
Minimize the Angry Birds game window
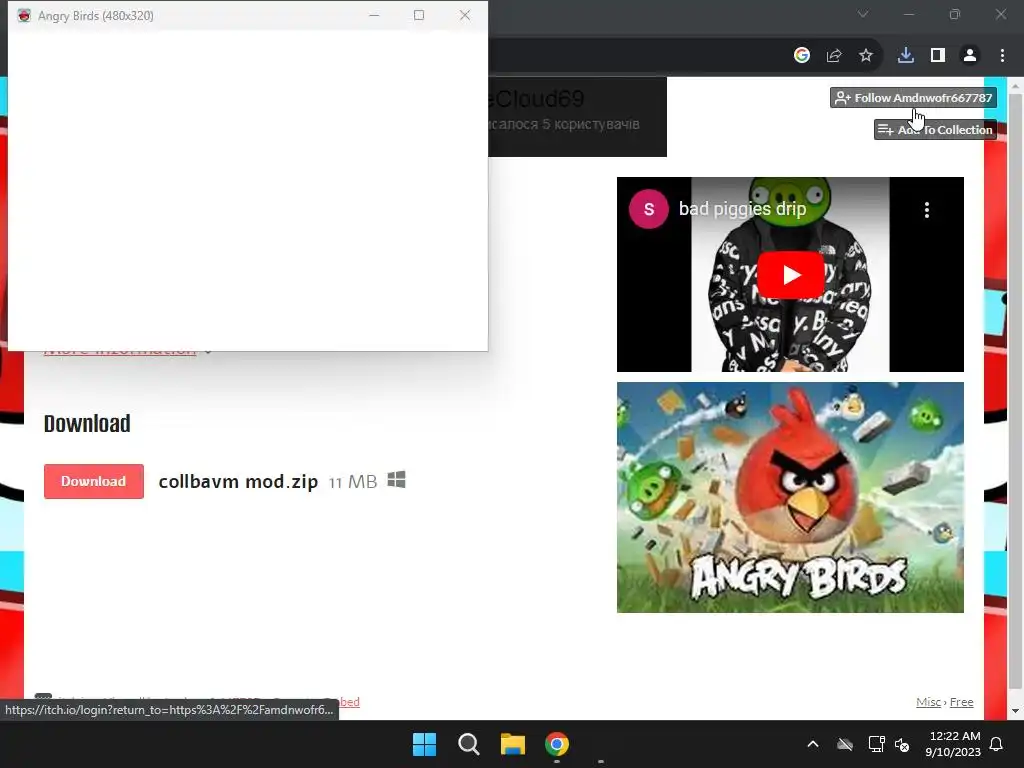click(374, 15)
